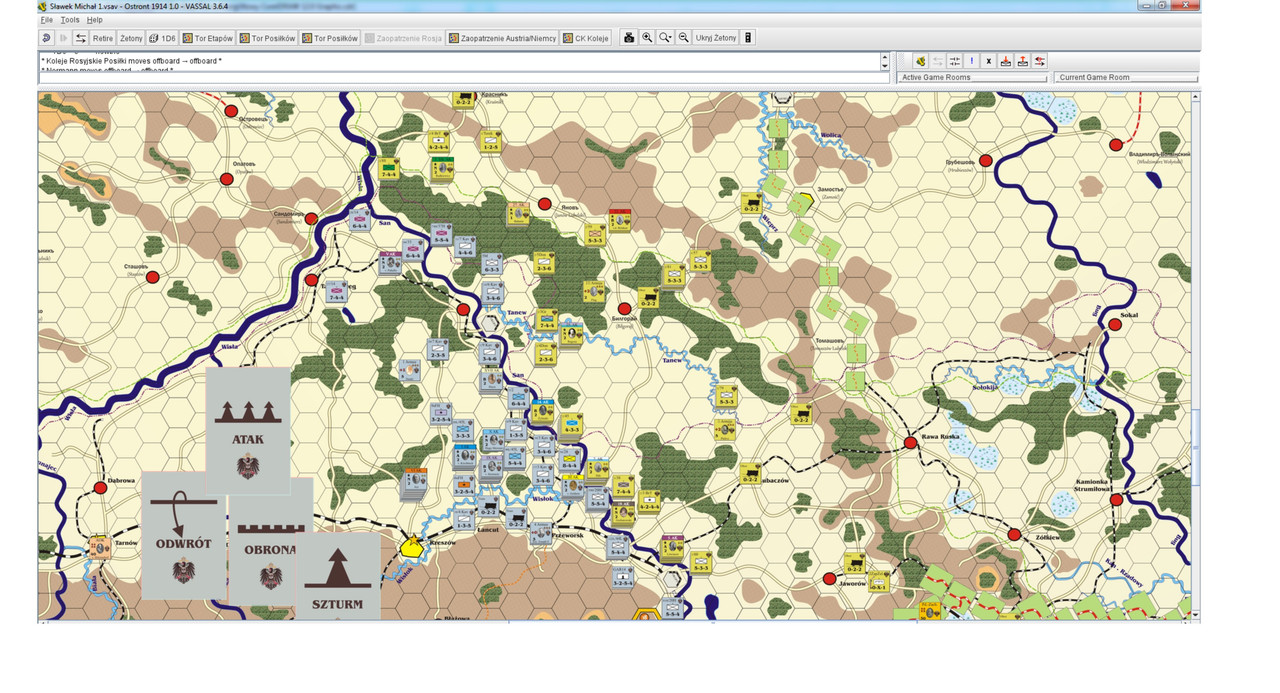The width and height of the screenshot is (1280, 693).
Task: Toggle Ukryj Żetony to hide counters
Action: pyautogui.click(x=716, y=38)
